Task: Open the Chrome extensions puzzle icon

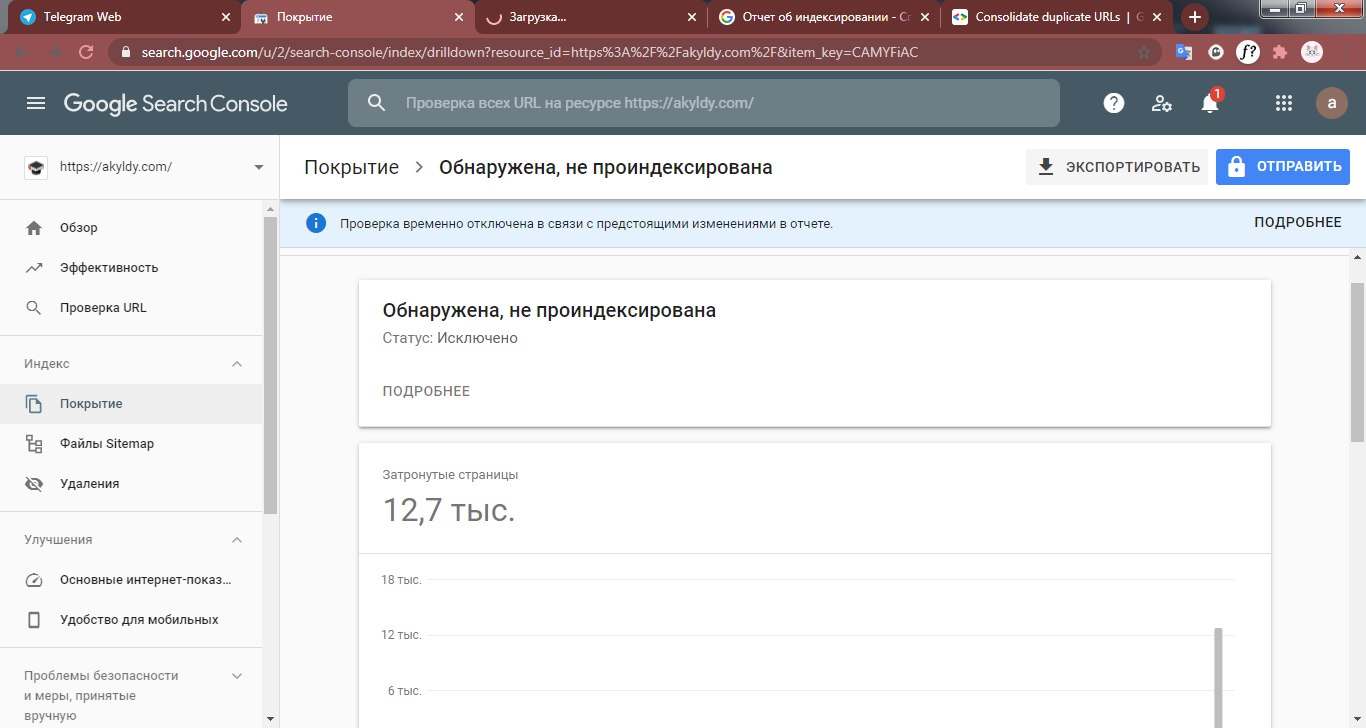Action: [x=1279, y=52]
